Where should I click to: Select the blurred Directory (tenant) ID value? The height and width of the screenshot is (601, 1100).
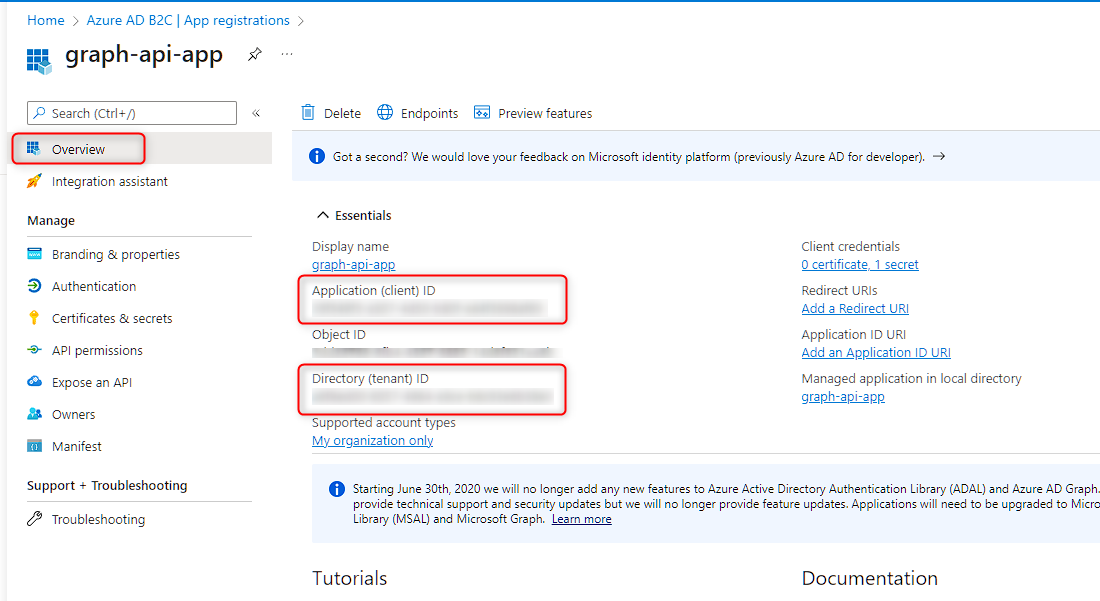432,396
